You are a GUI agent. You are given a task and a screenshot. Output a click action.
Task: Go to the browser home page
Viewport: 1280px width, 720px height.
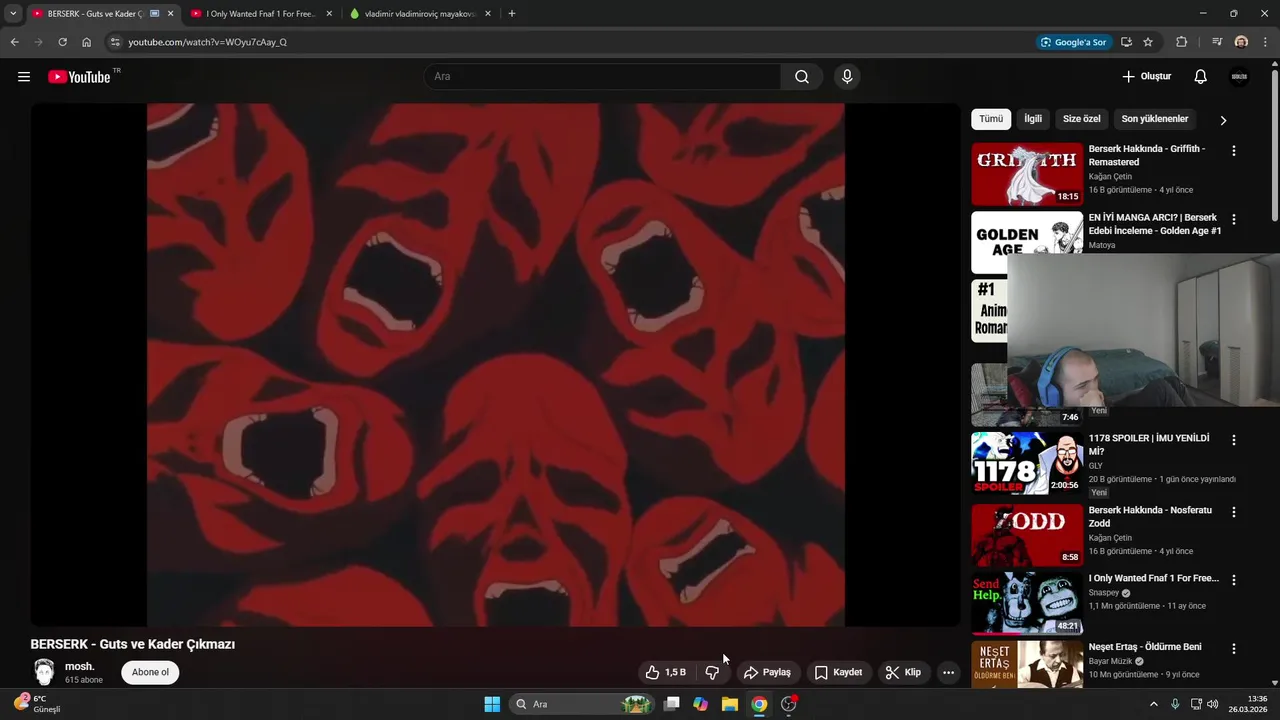pos(87,42)
